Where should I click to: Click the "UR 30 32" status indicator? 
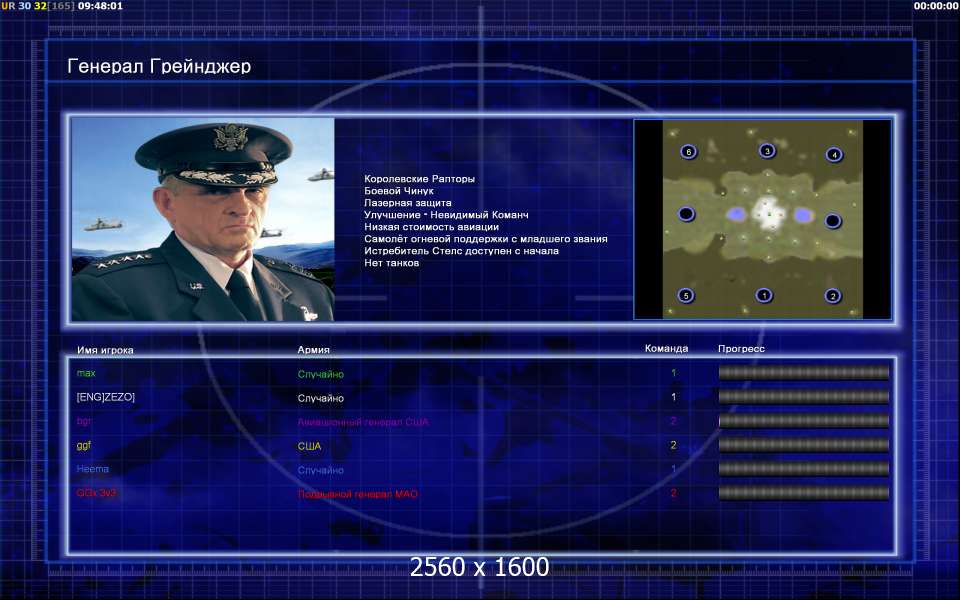coord(24,6)
